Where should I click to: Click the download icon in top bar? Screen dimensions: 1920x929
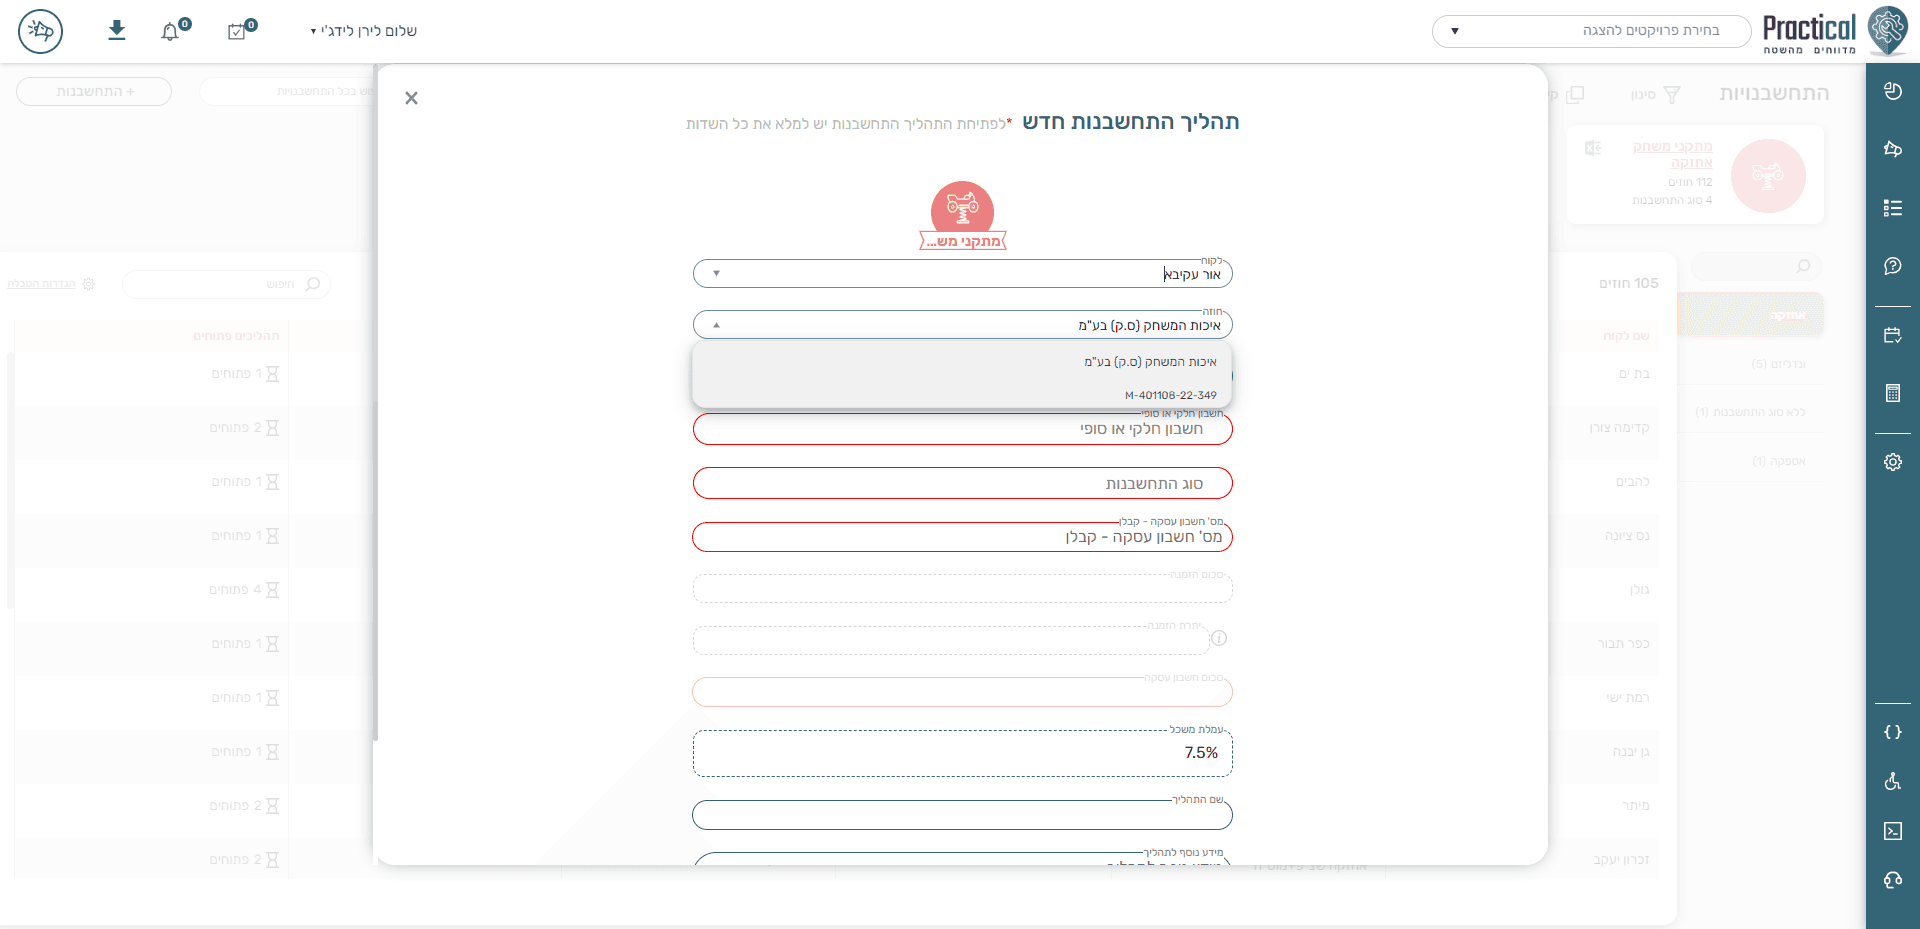[x=117, y=30]
